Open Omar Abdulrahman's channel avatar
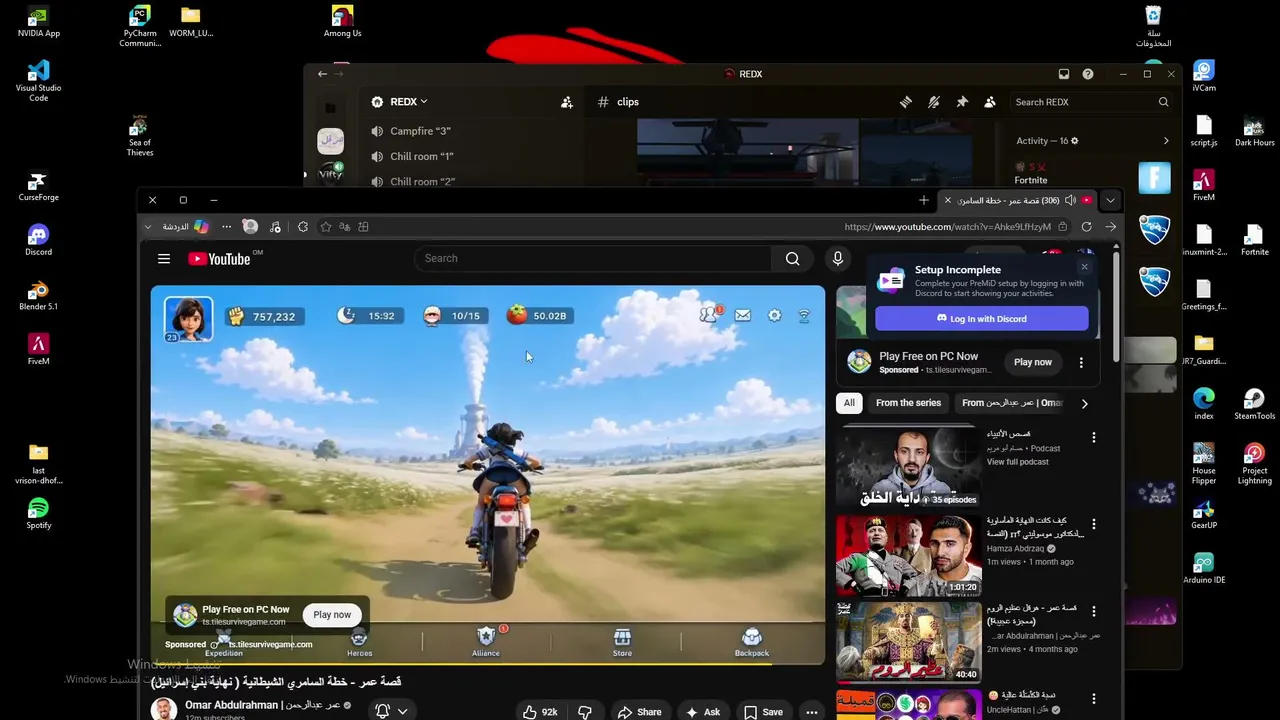This screenshot has width=1280, height=720. point(164,709)
